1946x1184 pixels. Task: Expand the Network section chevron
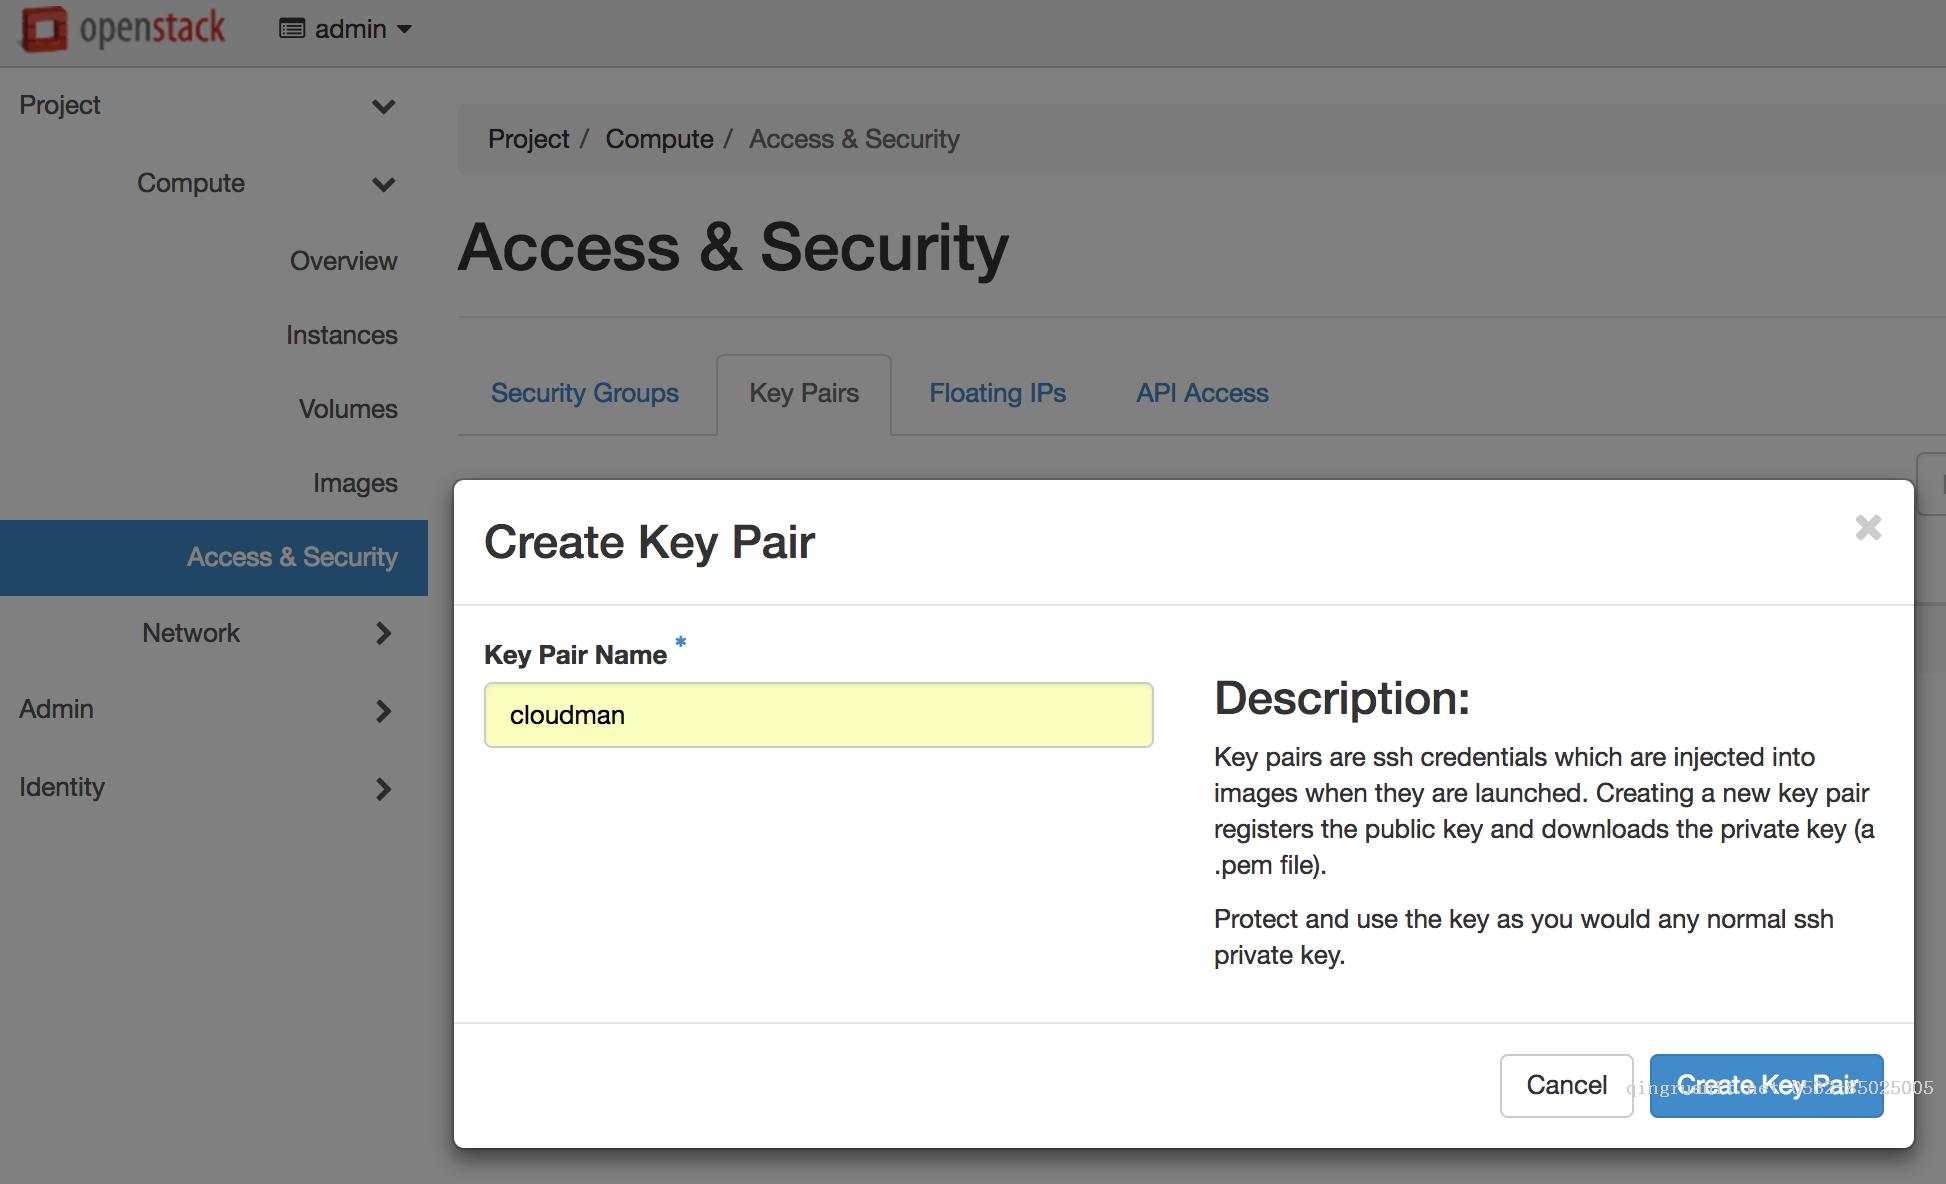pyautogui.click(x=384, y=632)
